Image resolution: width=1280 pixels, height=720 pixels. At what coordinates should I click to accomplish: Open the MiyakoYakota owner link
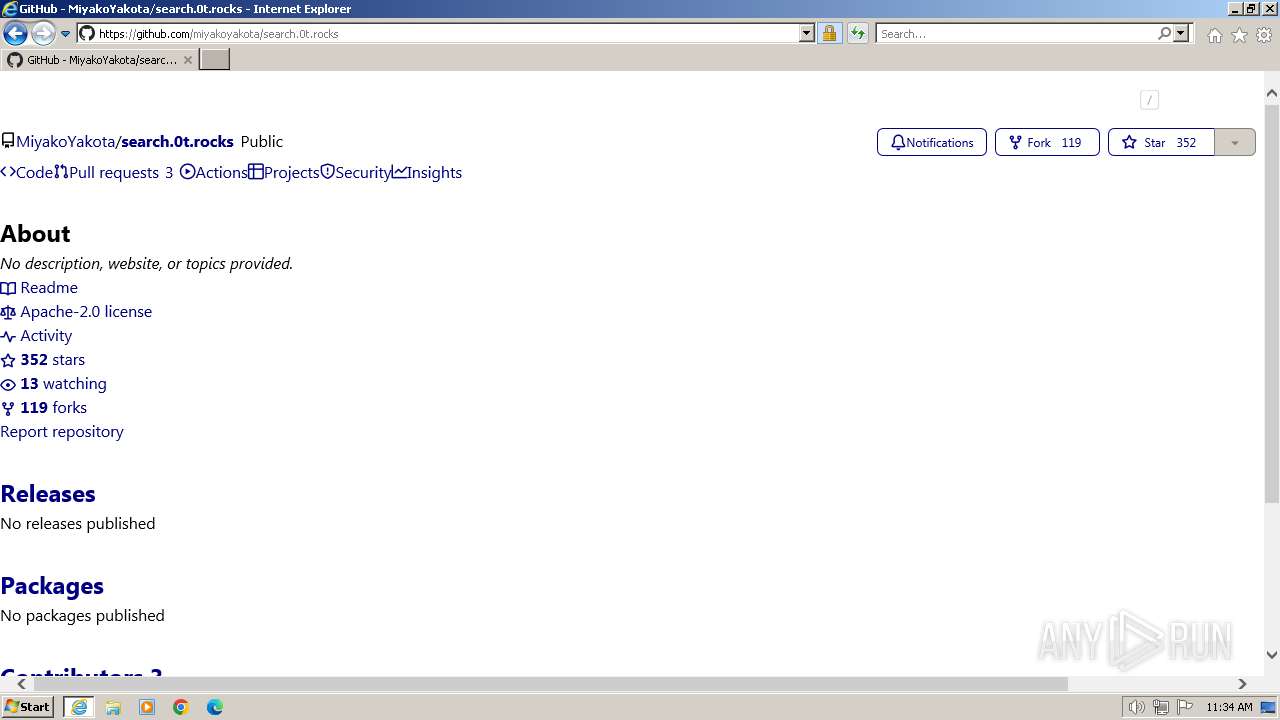tap(65, 141)
